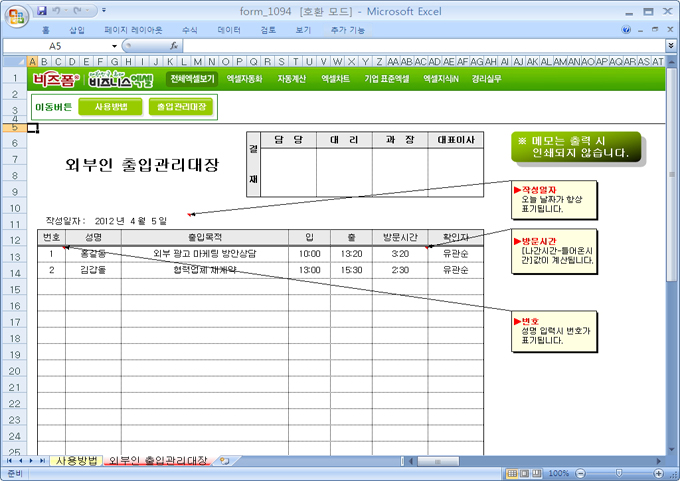
Task: Open the 보기 ribbon tab
Action: click(x=303, y=30)
